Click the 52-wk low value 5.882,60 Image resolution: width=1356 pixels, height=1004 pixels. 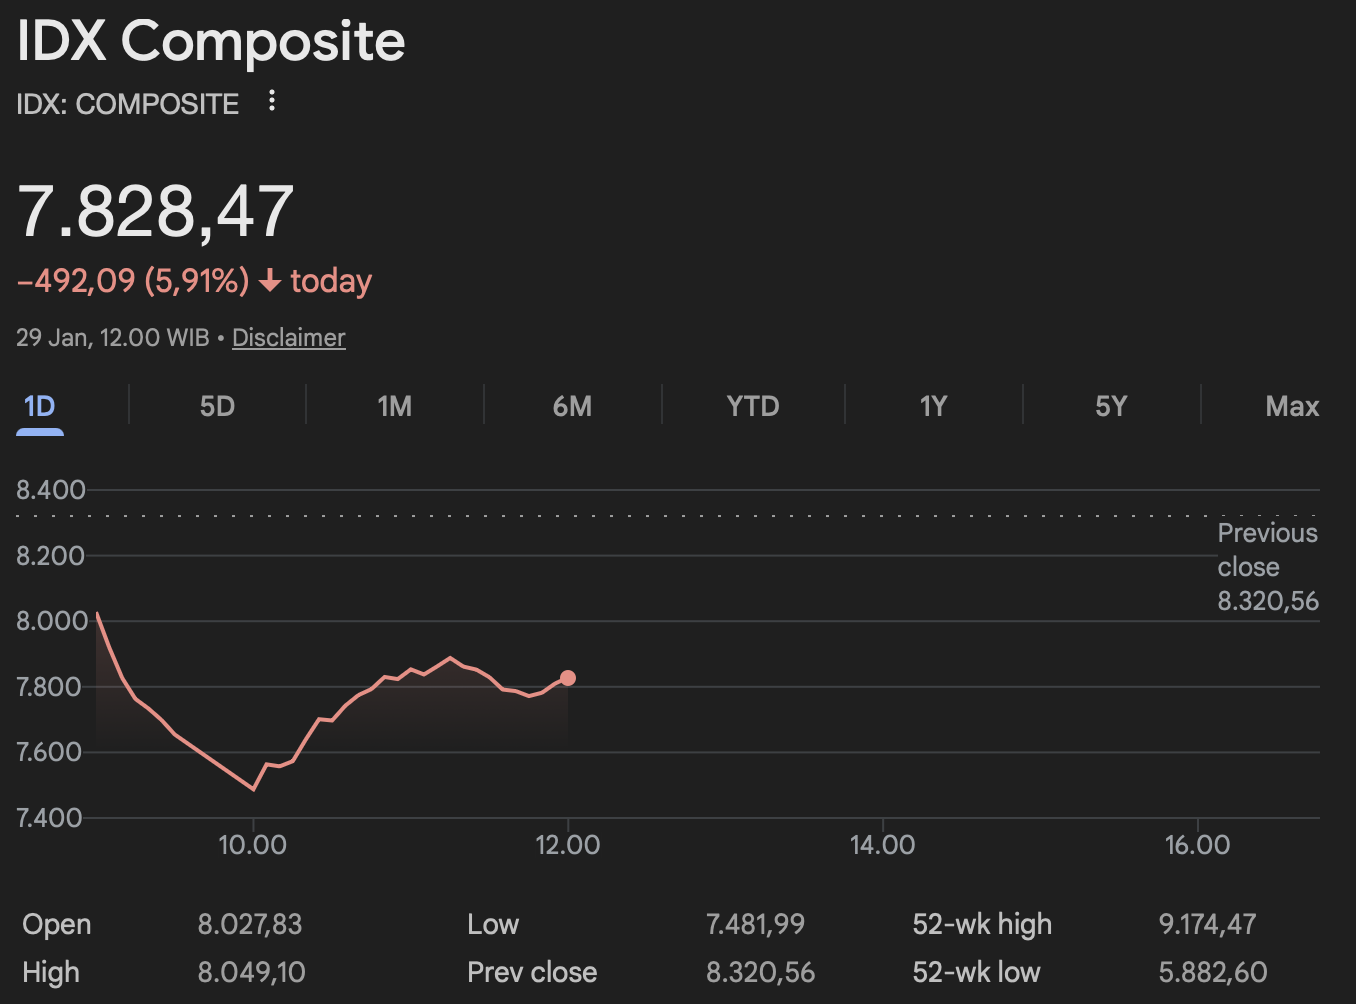[x=1212, y=972]
